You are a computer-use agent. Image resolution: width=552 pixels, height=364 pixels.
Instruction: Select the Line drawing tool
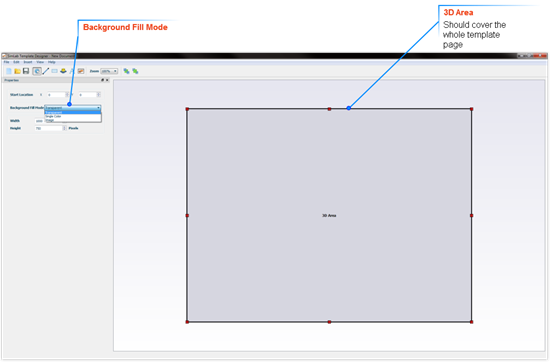[46, 71]
